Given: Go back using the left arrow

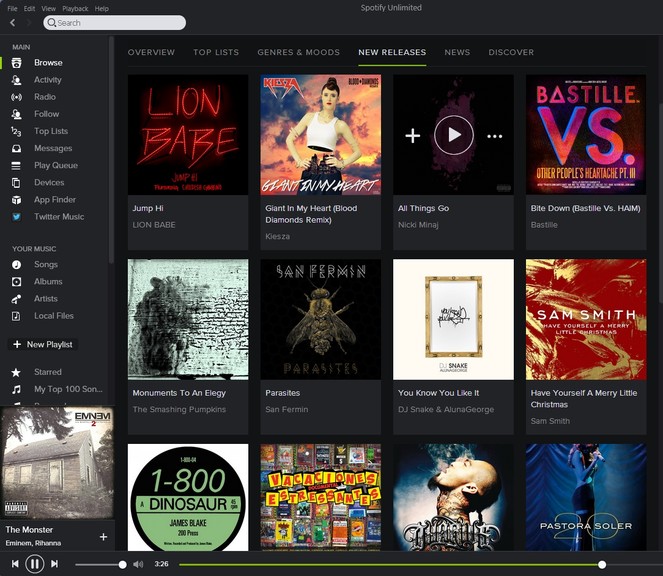Looking at the screenshot, I should click(13, 23).
